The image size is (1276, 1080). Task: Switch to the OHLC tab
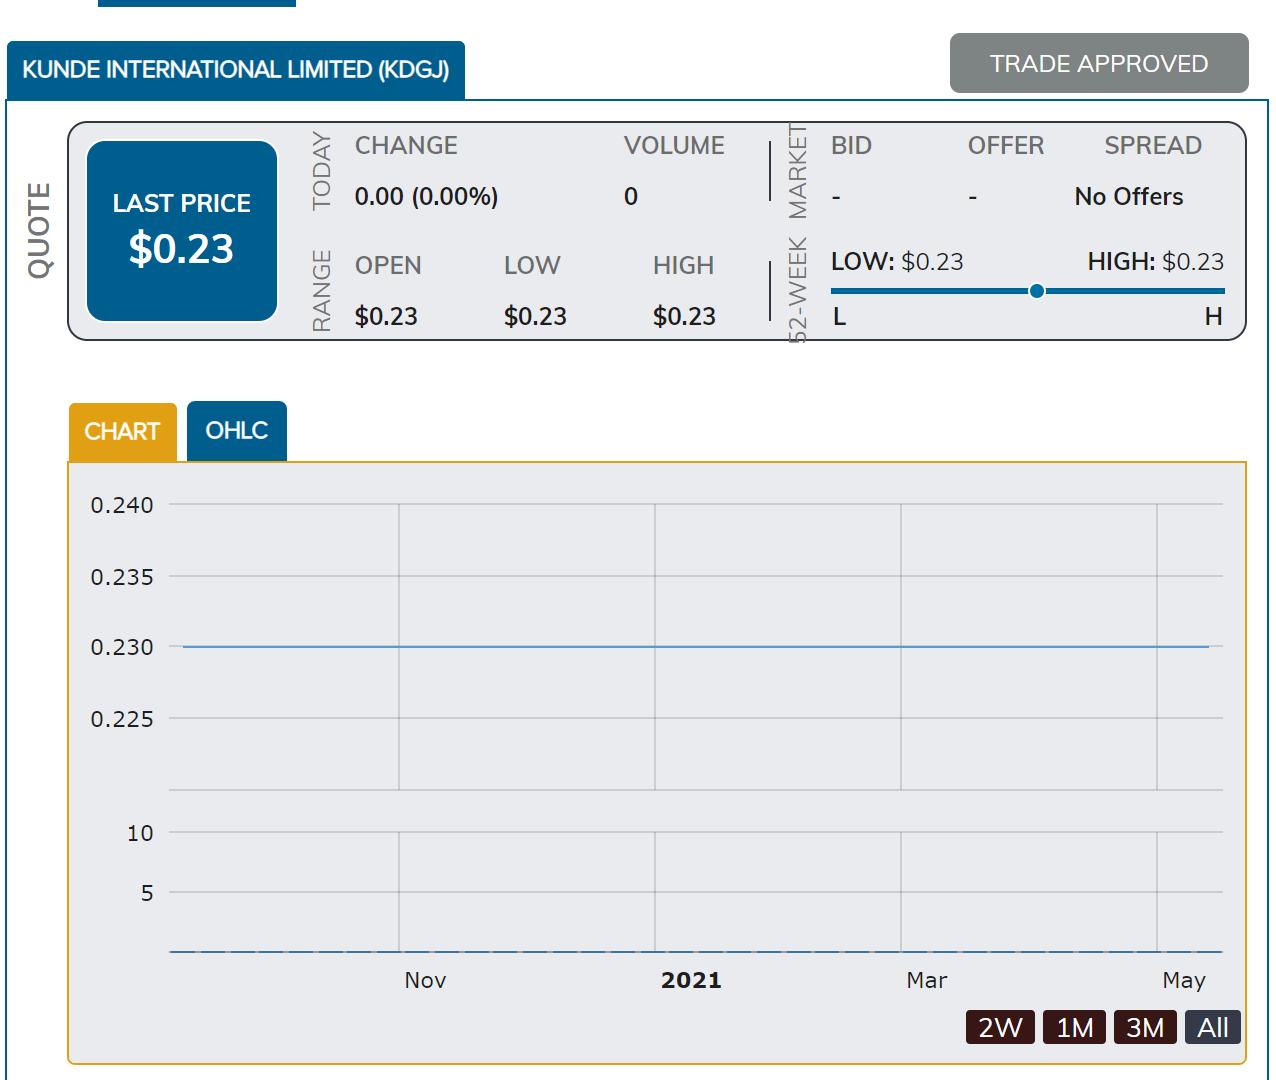pyautogui.click(x=236, y=431)
